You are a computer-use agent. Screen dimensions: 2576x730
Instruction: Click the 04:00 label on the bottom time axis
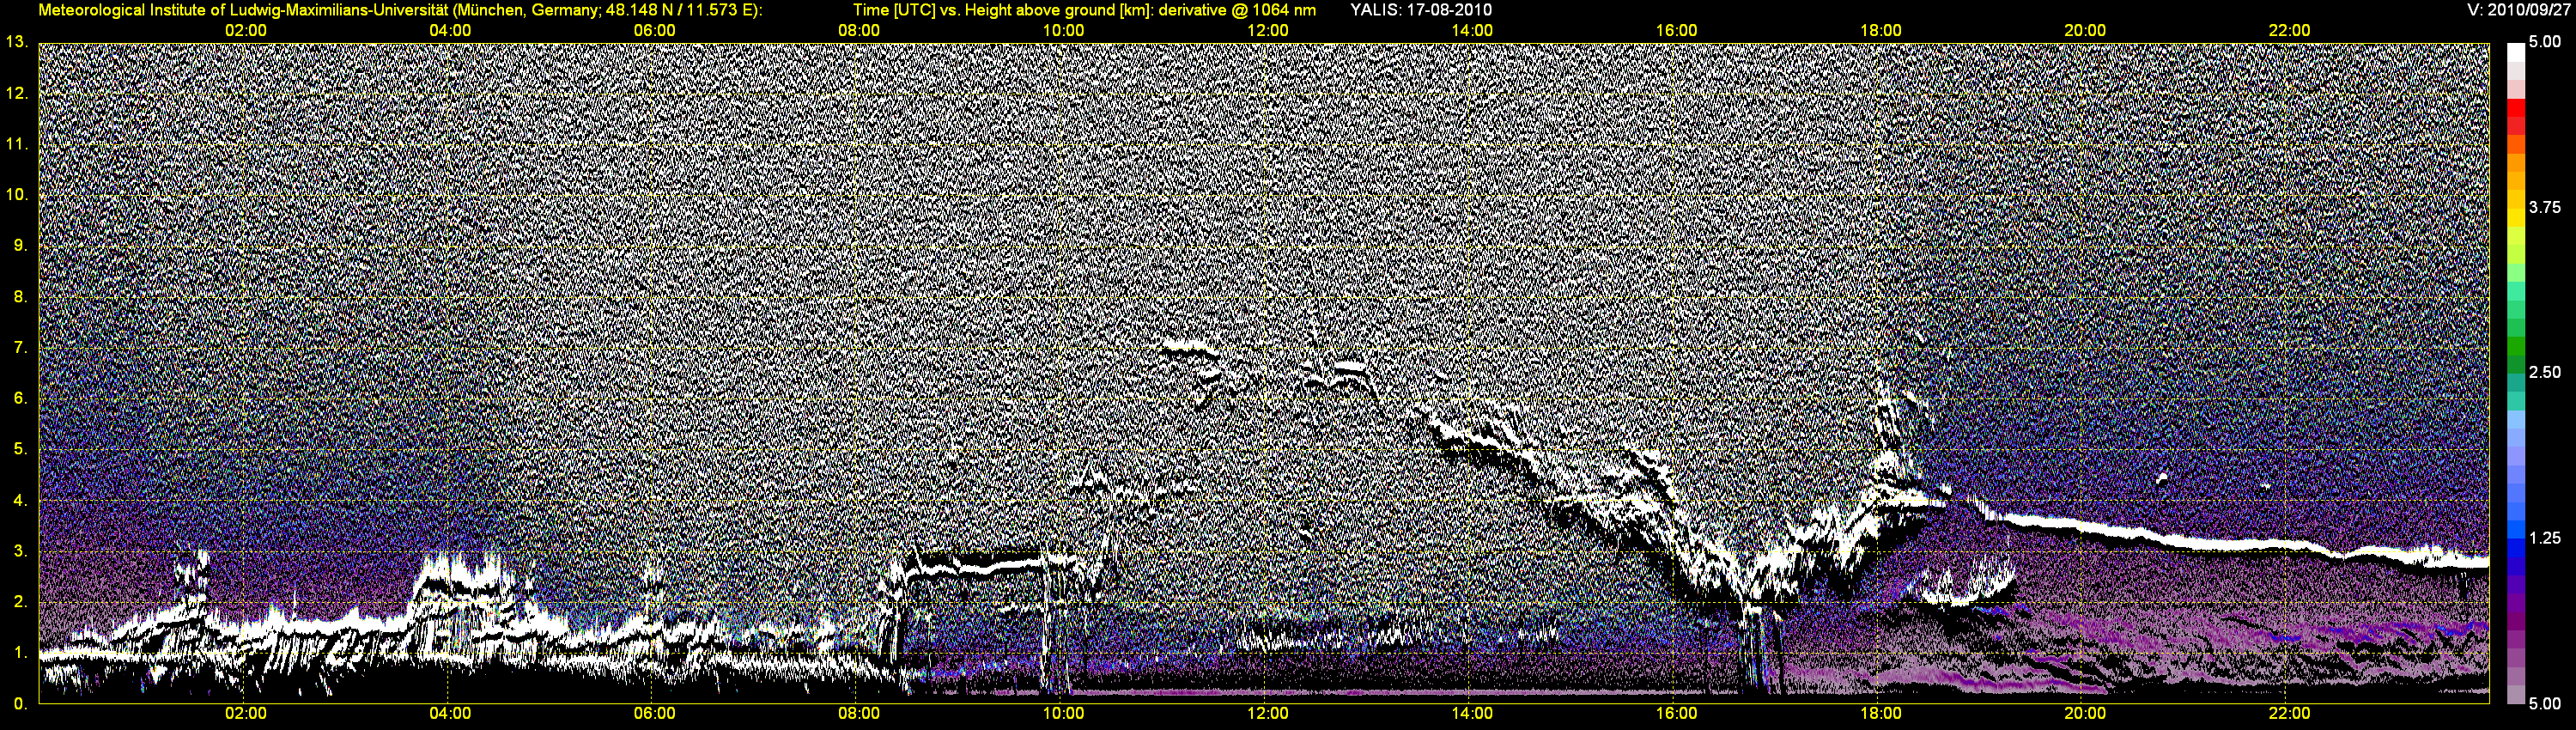(x=450, y=714)
